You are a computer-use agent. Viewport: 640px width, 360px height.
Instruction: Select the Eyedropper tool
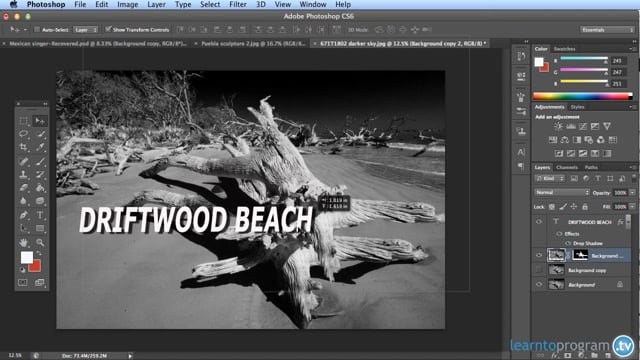pyautogui.click(x=40, y=147)
